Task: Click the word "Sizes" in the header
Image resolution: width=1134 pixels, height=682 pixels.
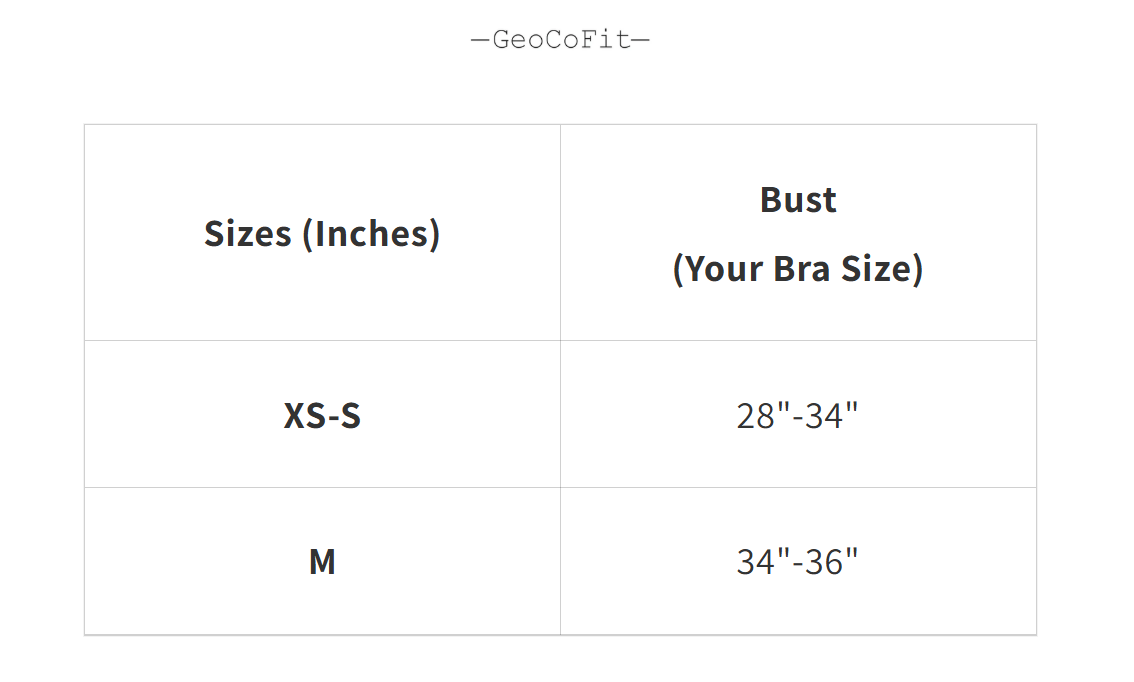Action: [x=248, y=233]
